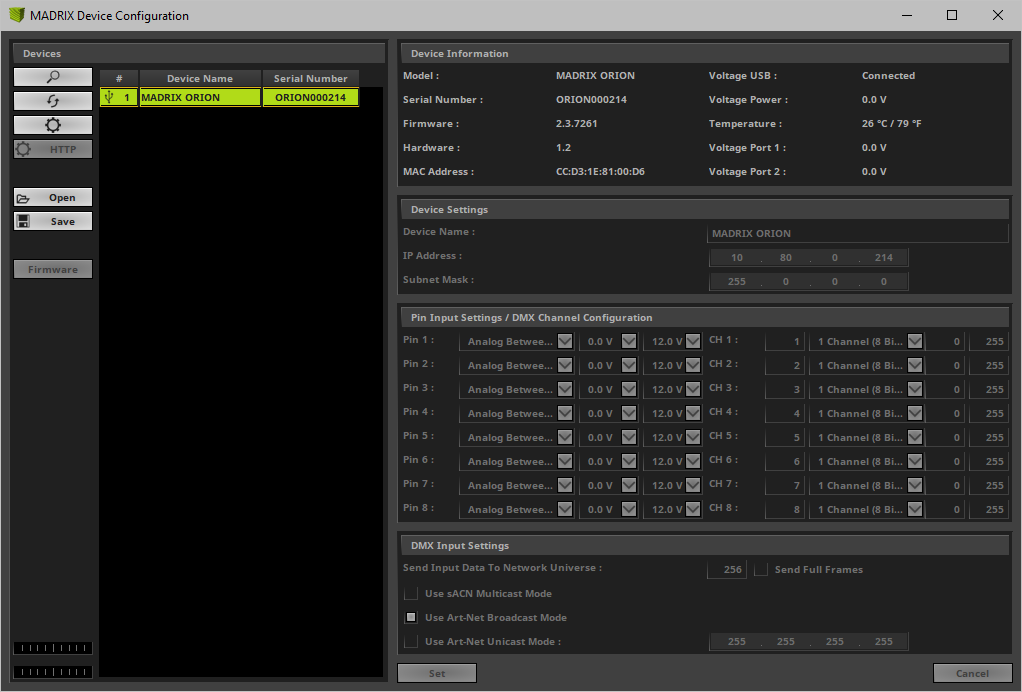Minimize the MADRIX Device Configuration window
The height and width of the screenshot is (692, 1022).
906,15
